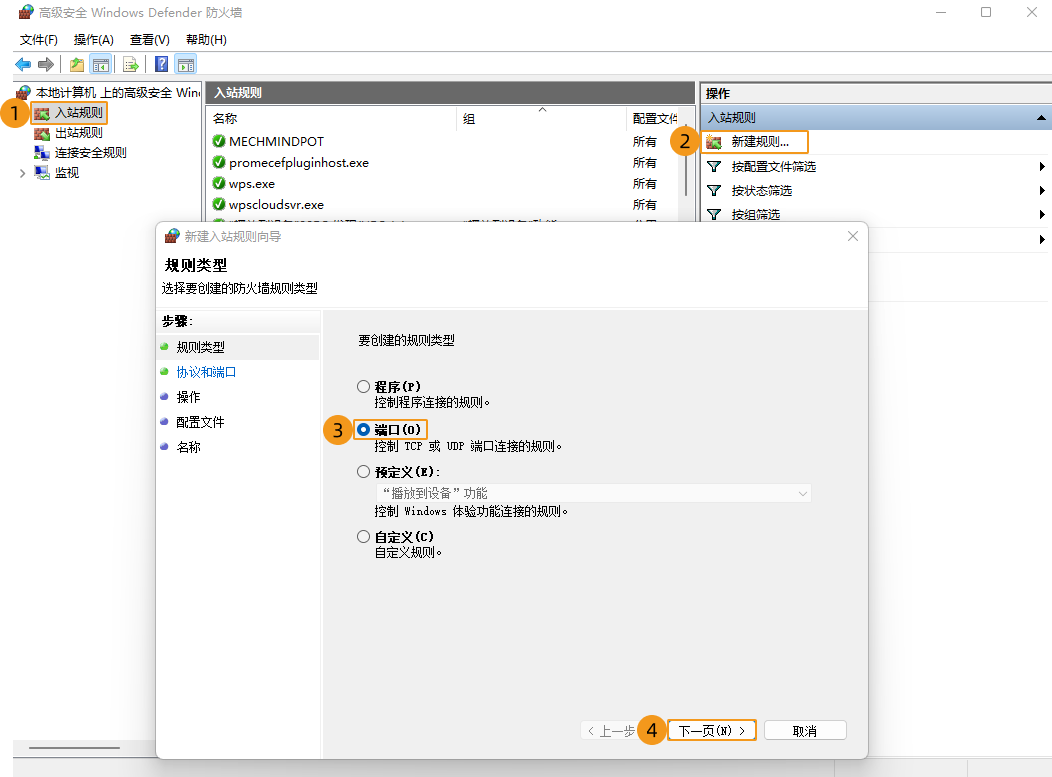Screen dimensions: 1052x777
Task: Click the Export list toolbar icon
Action: pos(131,64)
